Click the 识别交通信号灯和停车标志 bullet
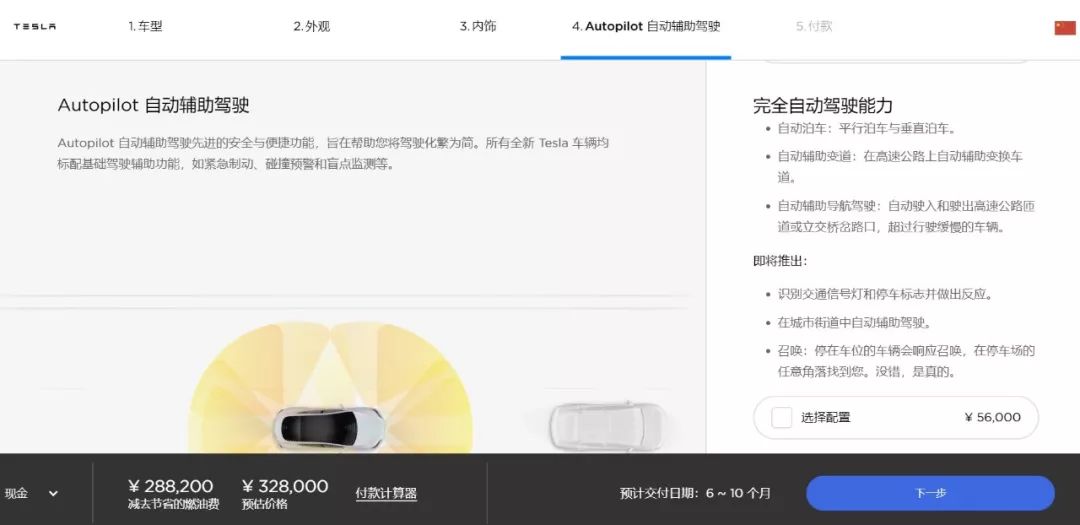Image resolution: width=1080 pixels, height=525 pixels. pyautogui.click(x=886, y=294)
